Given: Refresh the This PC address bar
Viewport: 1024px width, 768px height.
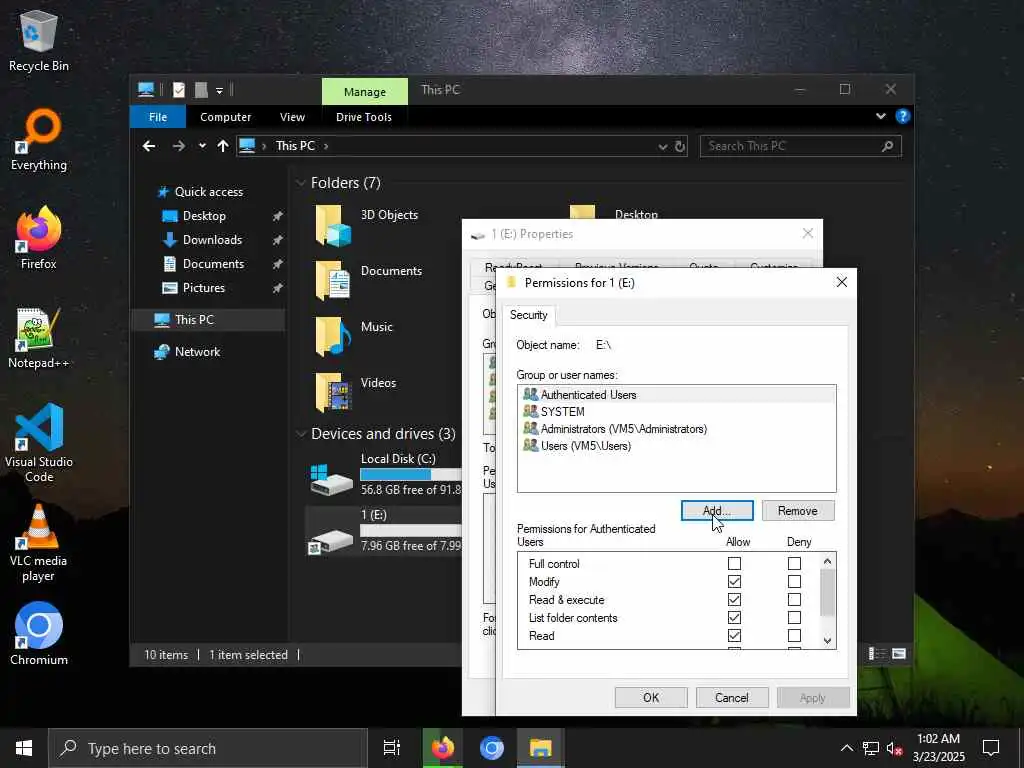Looking at the screenshot, I should 680,146.
